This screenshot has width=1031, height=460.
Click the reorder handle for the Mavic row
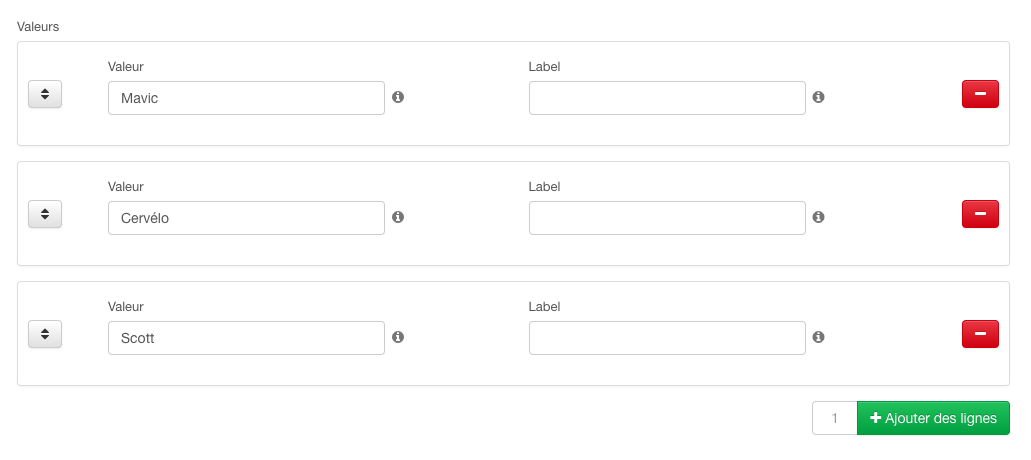pyautogui.click(x=45, y=94)
